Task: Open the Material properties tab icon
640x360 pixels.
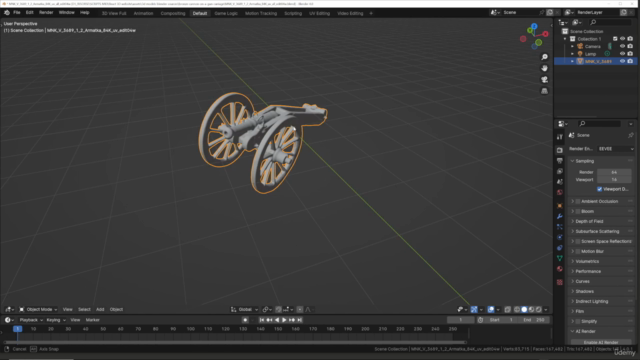Action: point(560,269)
